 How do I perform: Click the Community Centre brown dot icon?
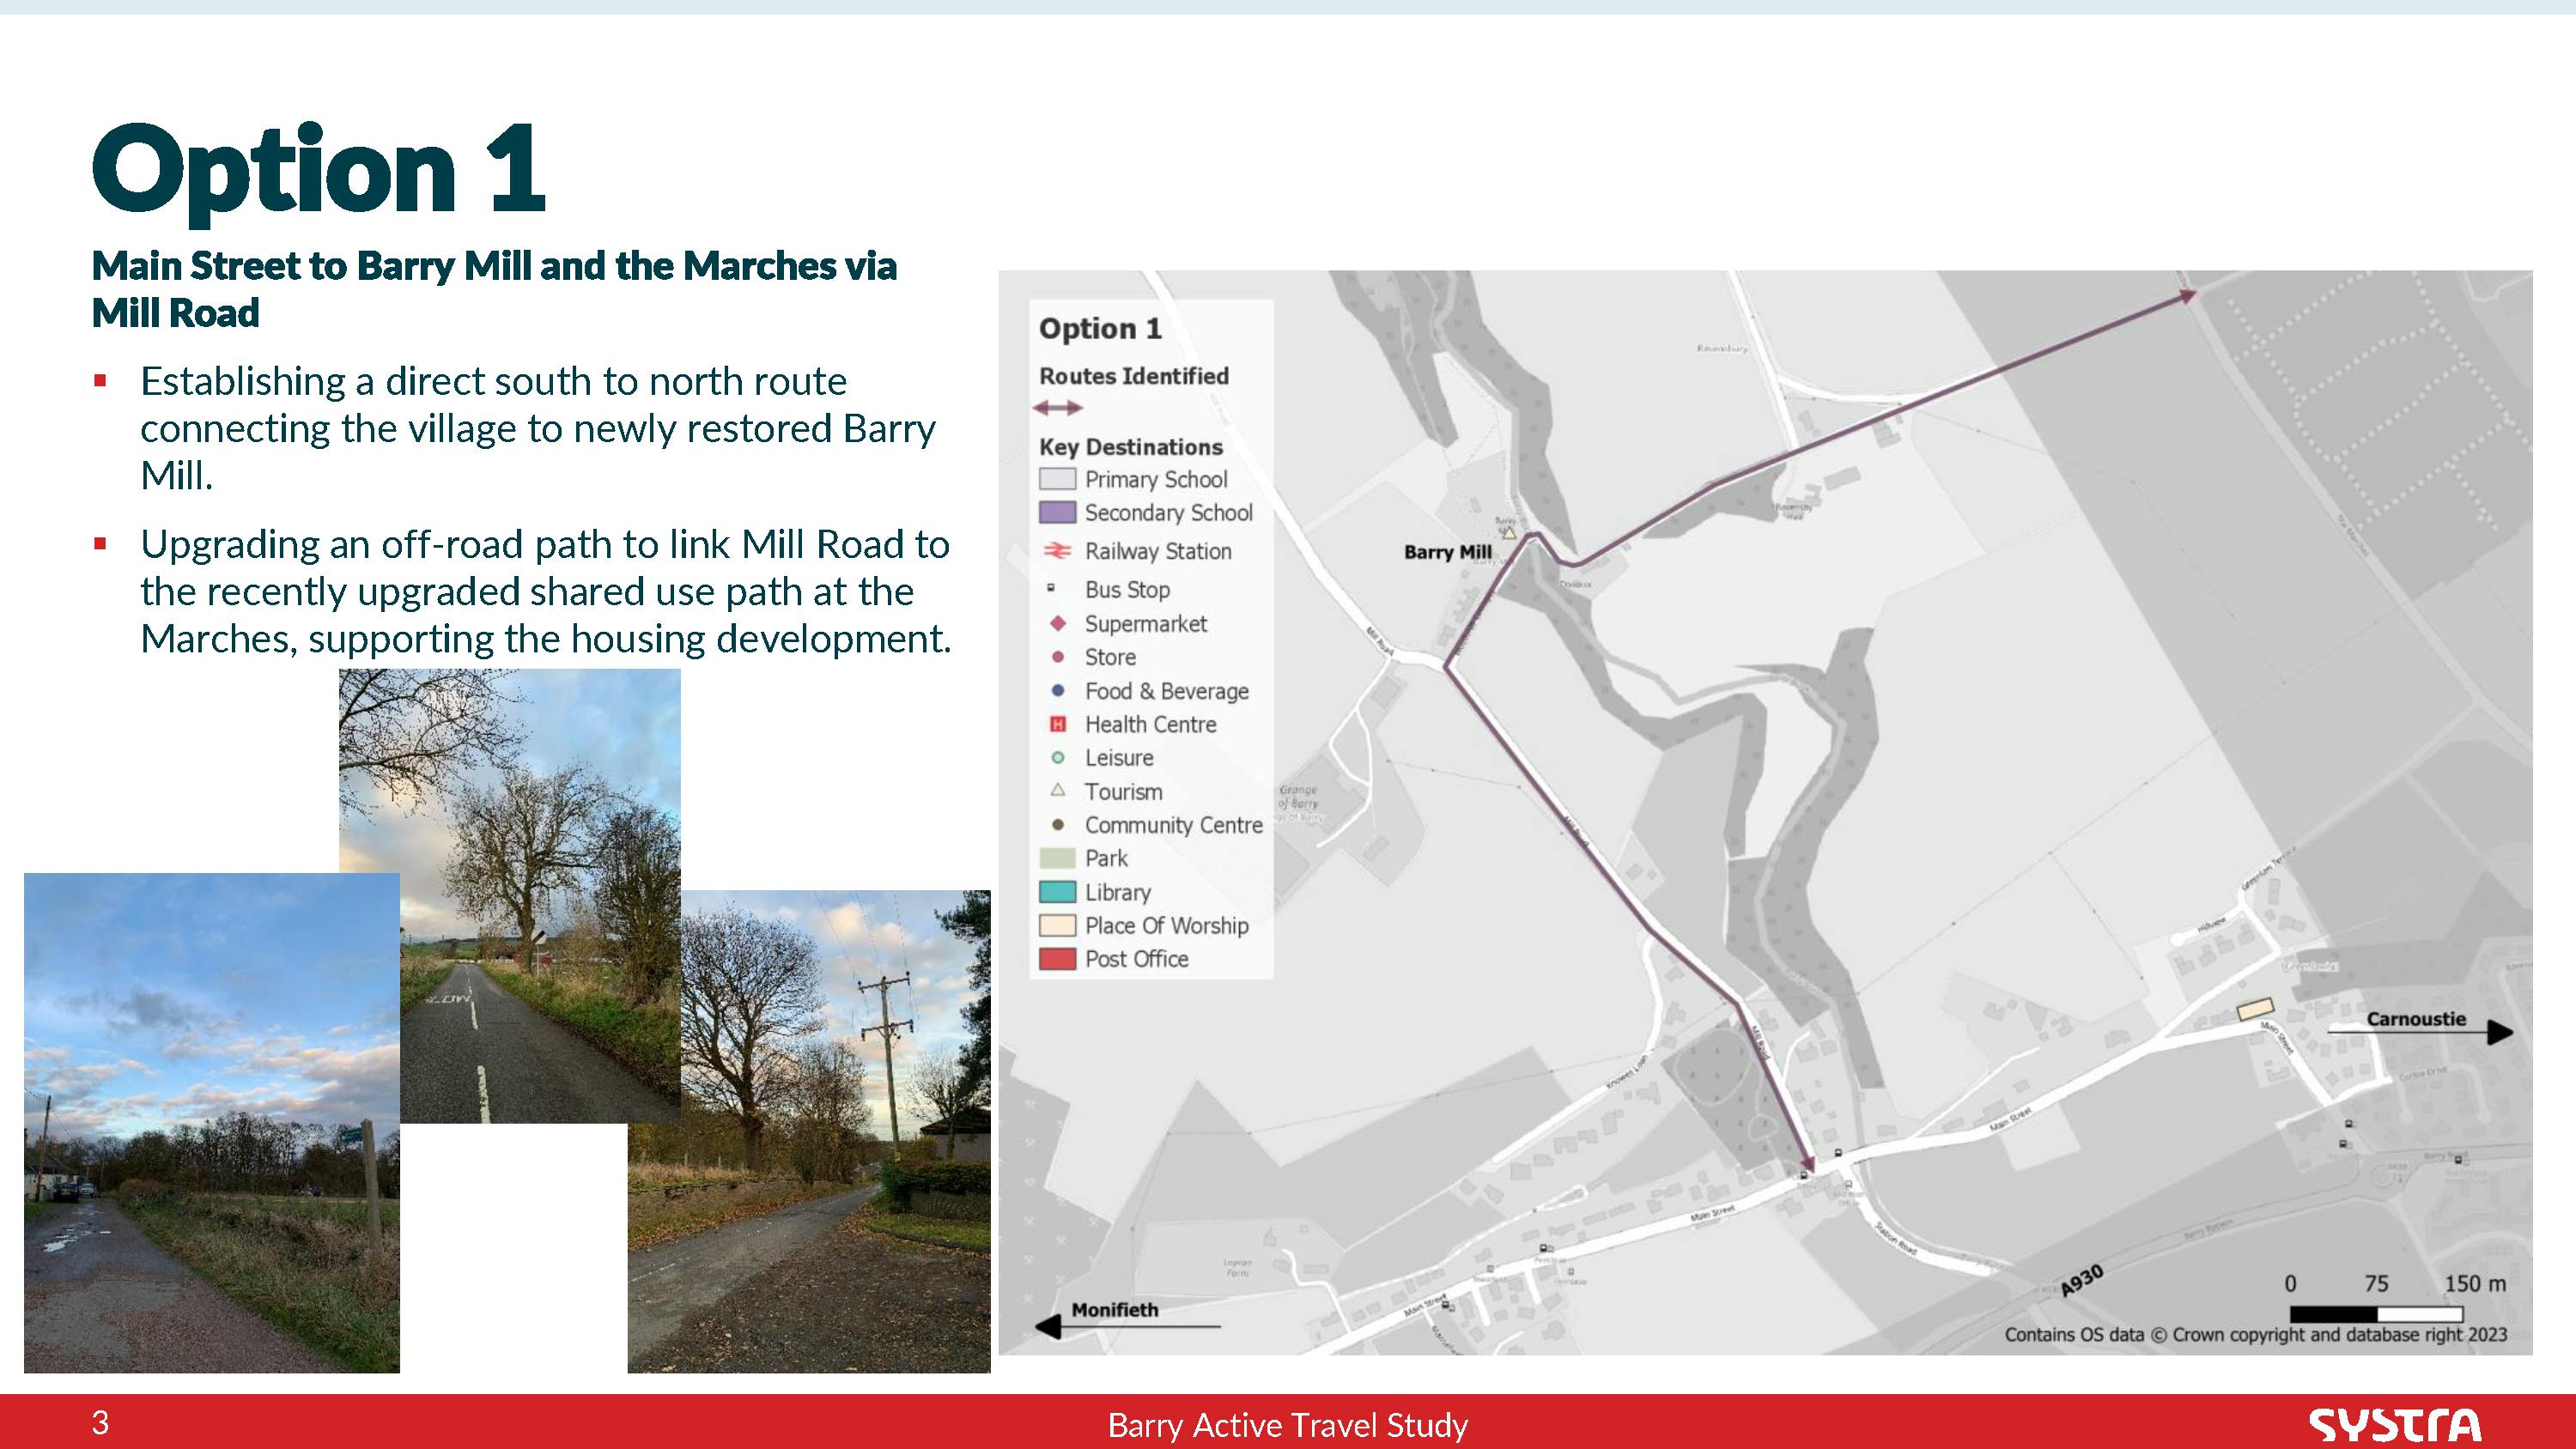coord(1057,825)
